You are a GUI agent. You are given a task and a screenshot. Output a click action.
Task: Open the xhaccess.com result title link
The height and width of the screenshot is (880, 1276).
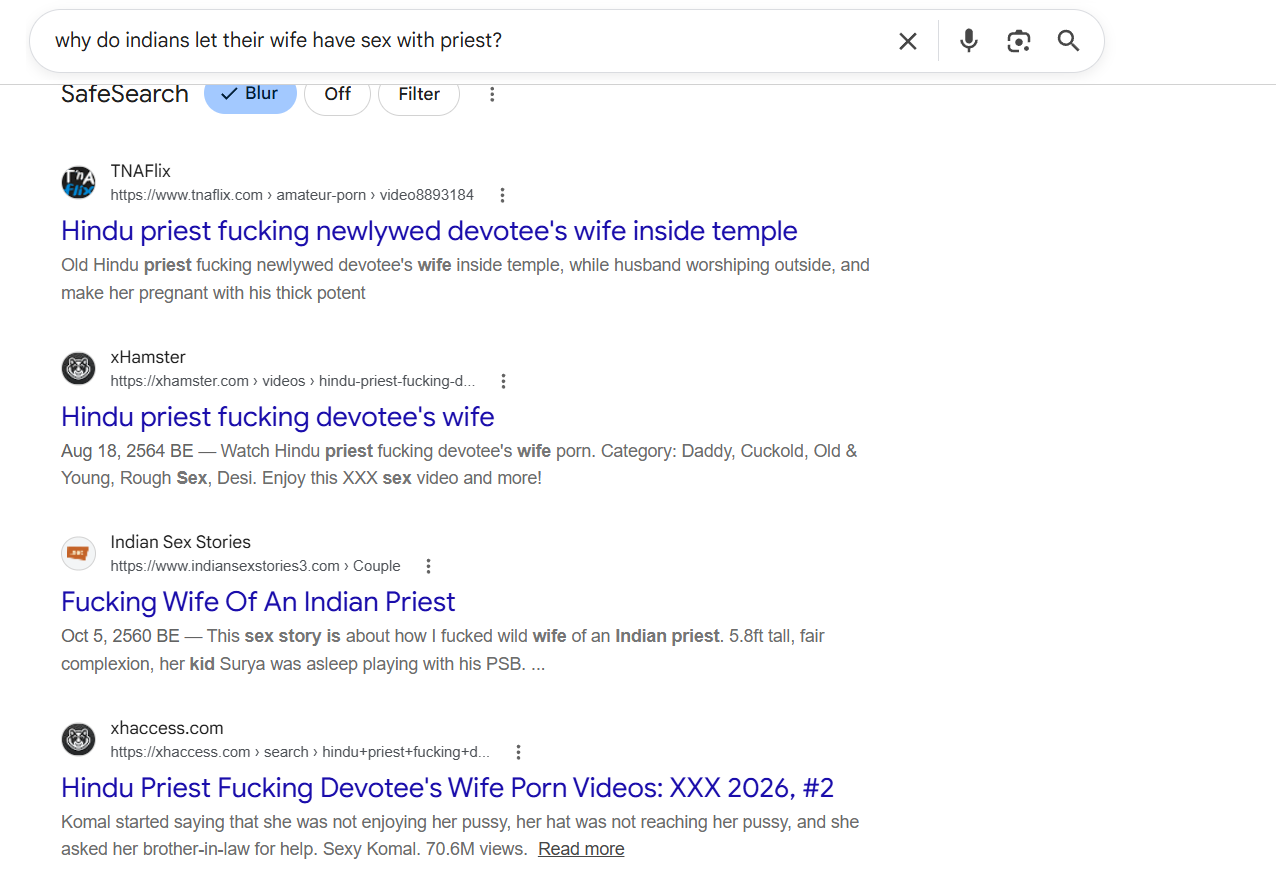[447, 788]
